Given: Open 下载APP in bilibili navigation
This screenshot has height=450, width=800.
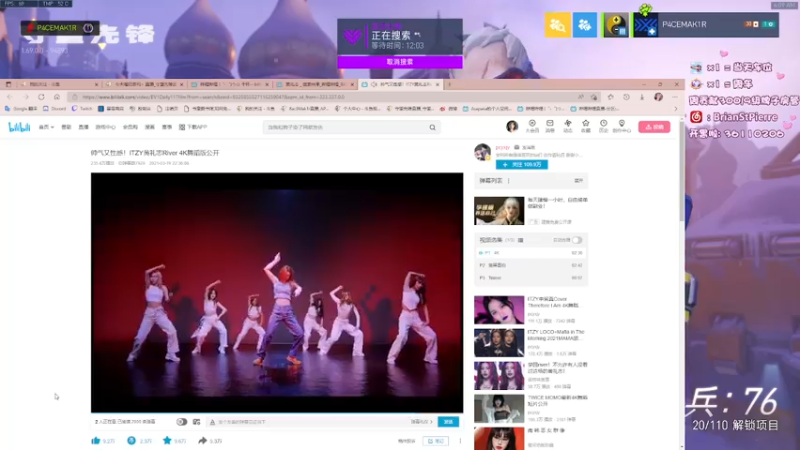Looking at the screenshot, I should (x=193, y=127).
